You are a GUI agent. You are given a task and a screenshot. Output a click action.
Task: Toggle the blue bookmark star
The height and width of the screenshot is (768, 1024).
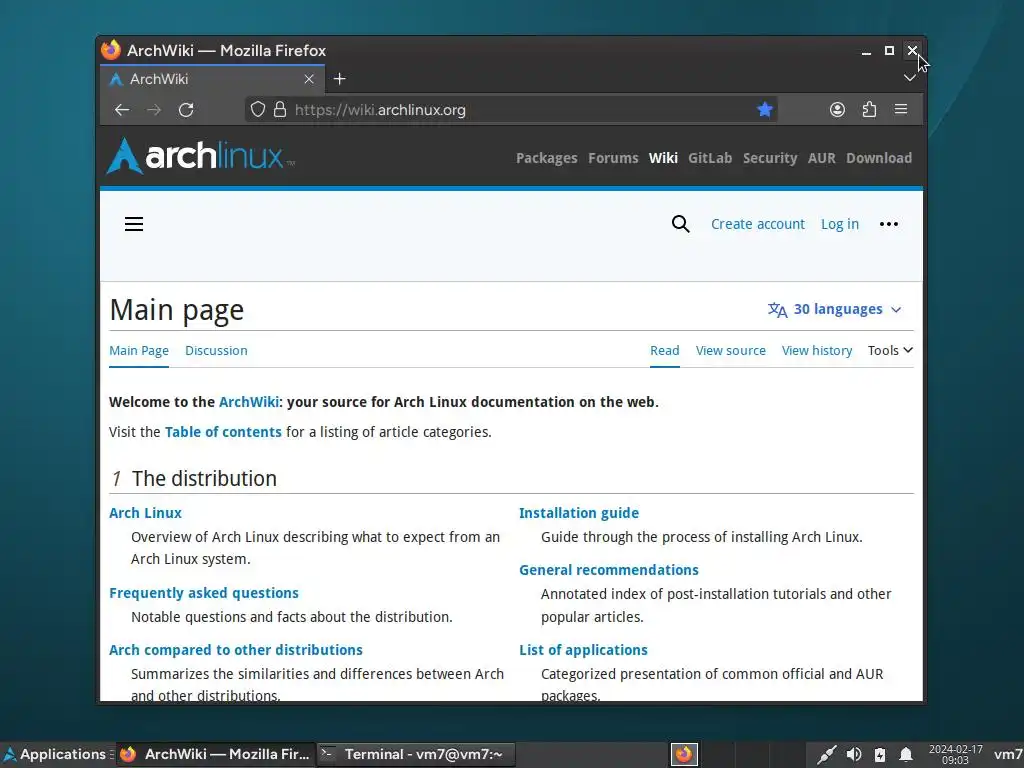pos(765,109)
